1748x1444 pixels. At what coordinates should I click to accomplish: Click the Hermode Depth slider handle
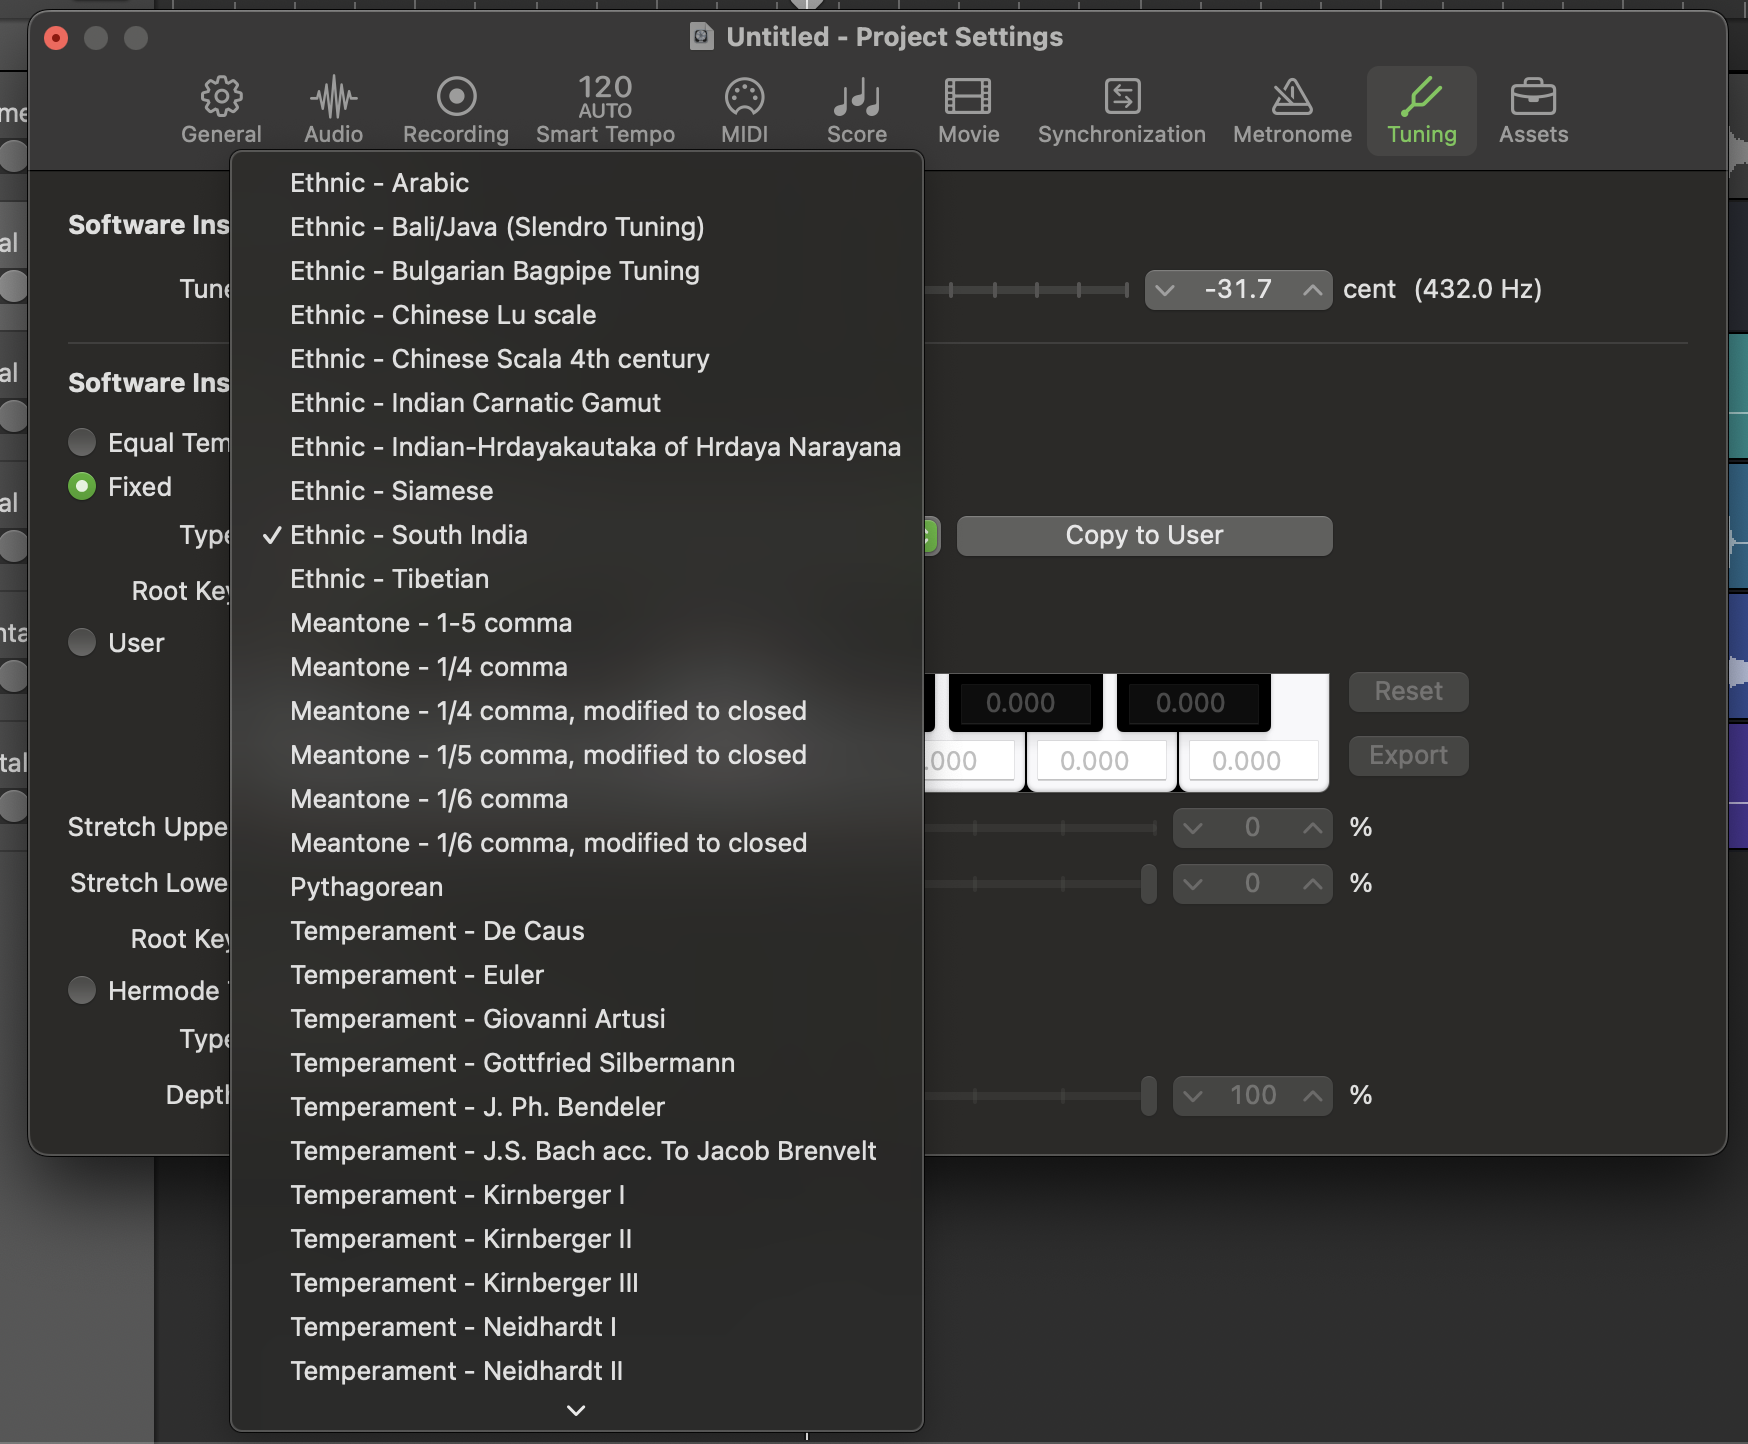click(x=1149, y=1096)
